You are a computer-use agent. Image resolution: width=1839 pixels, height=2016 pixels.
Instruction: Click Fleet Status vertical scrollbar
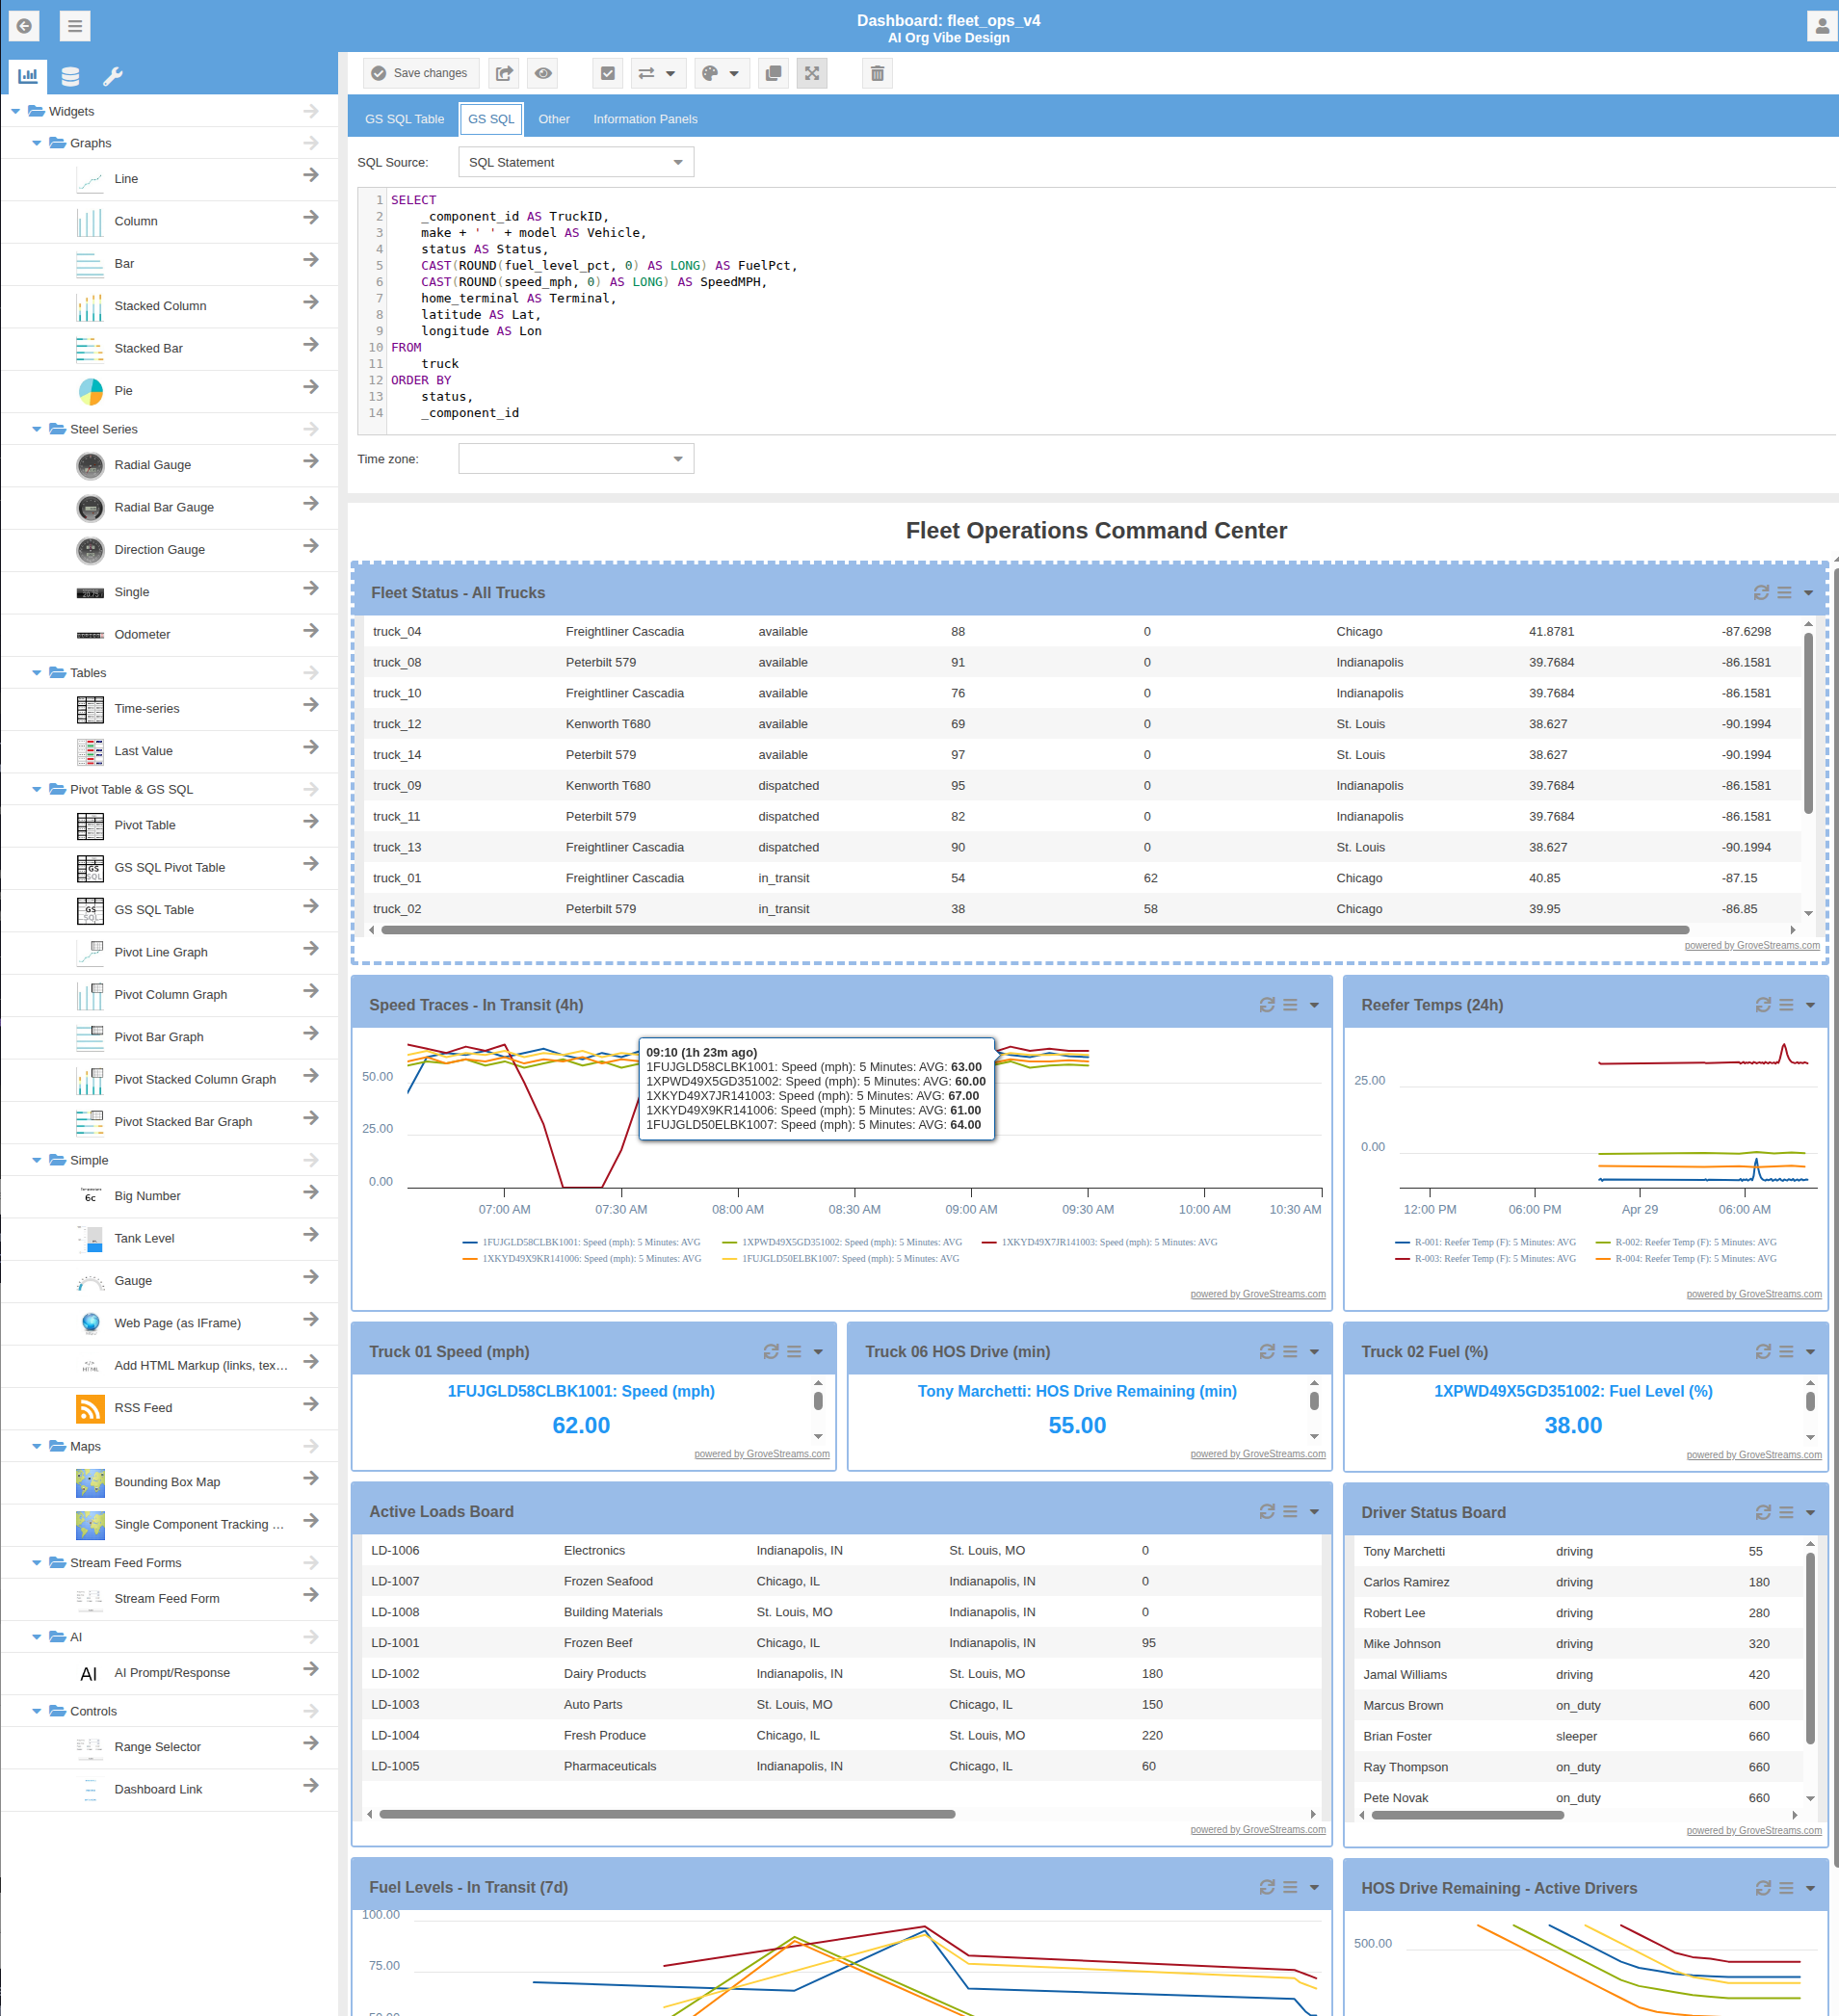click(1808, 724)
